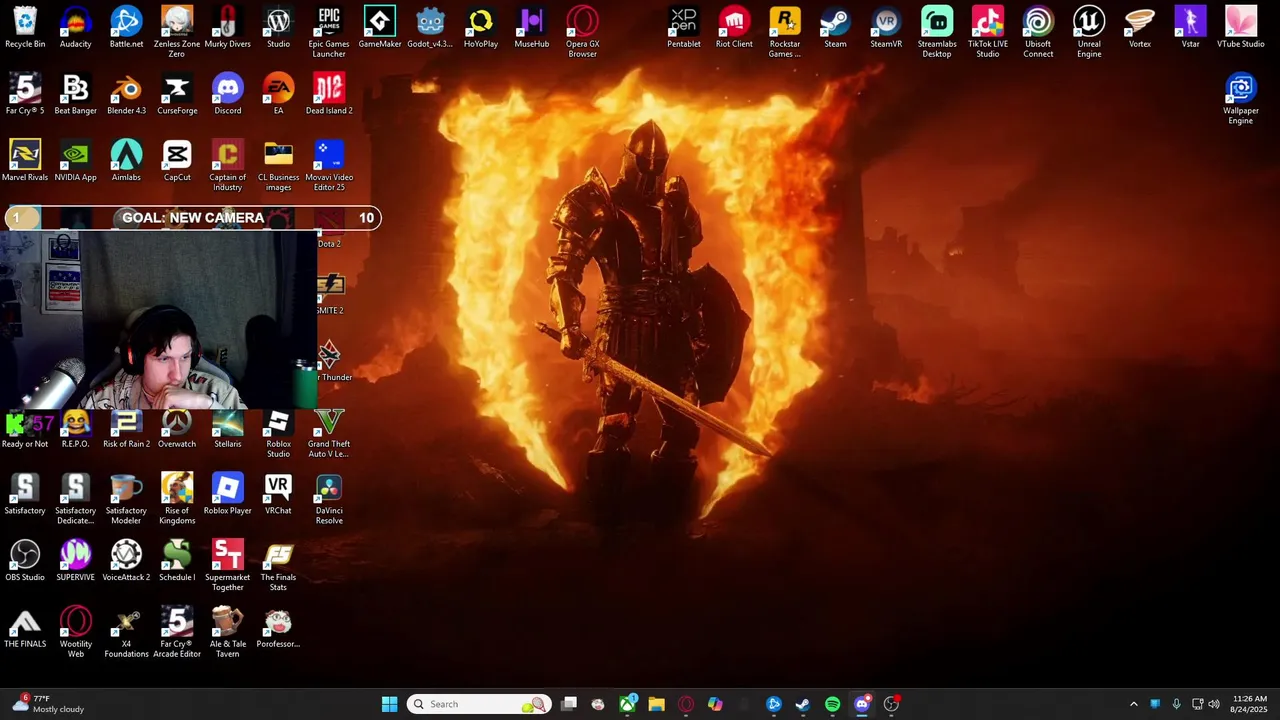Open Ale & Tale Tavern icon
This screenshot has width=1280, height=720.
[227, 633]
